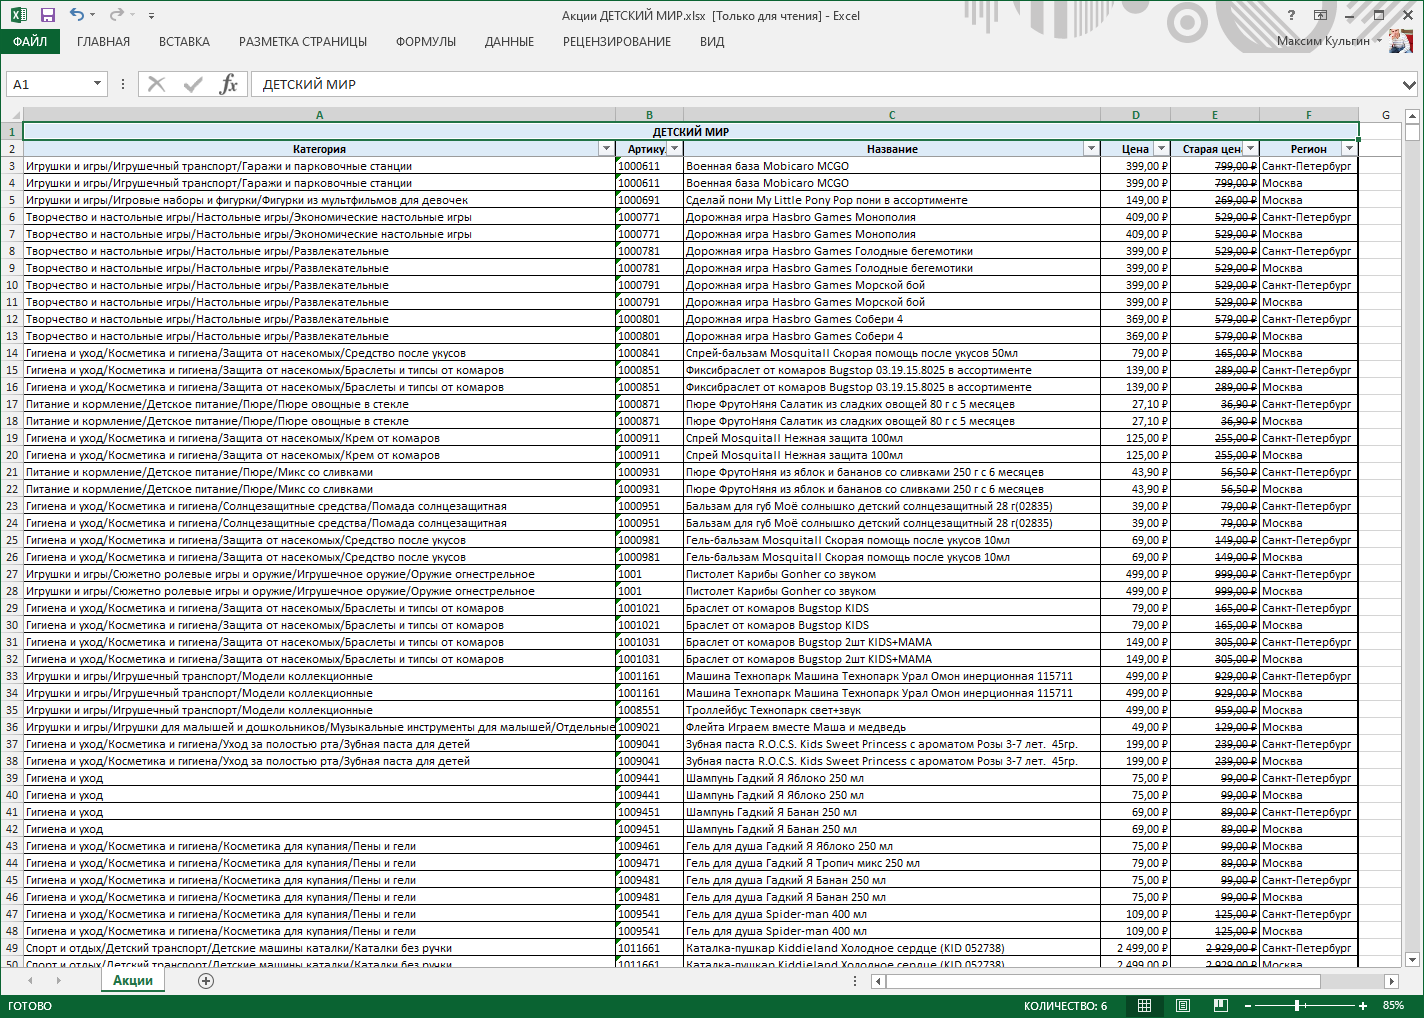Open the Регион filter dropdown
Screen dimensions: 1424x1018
1349,149
